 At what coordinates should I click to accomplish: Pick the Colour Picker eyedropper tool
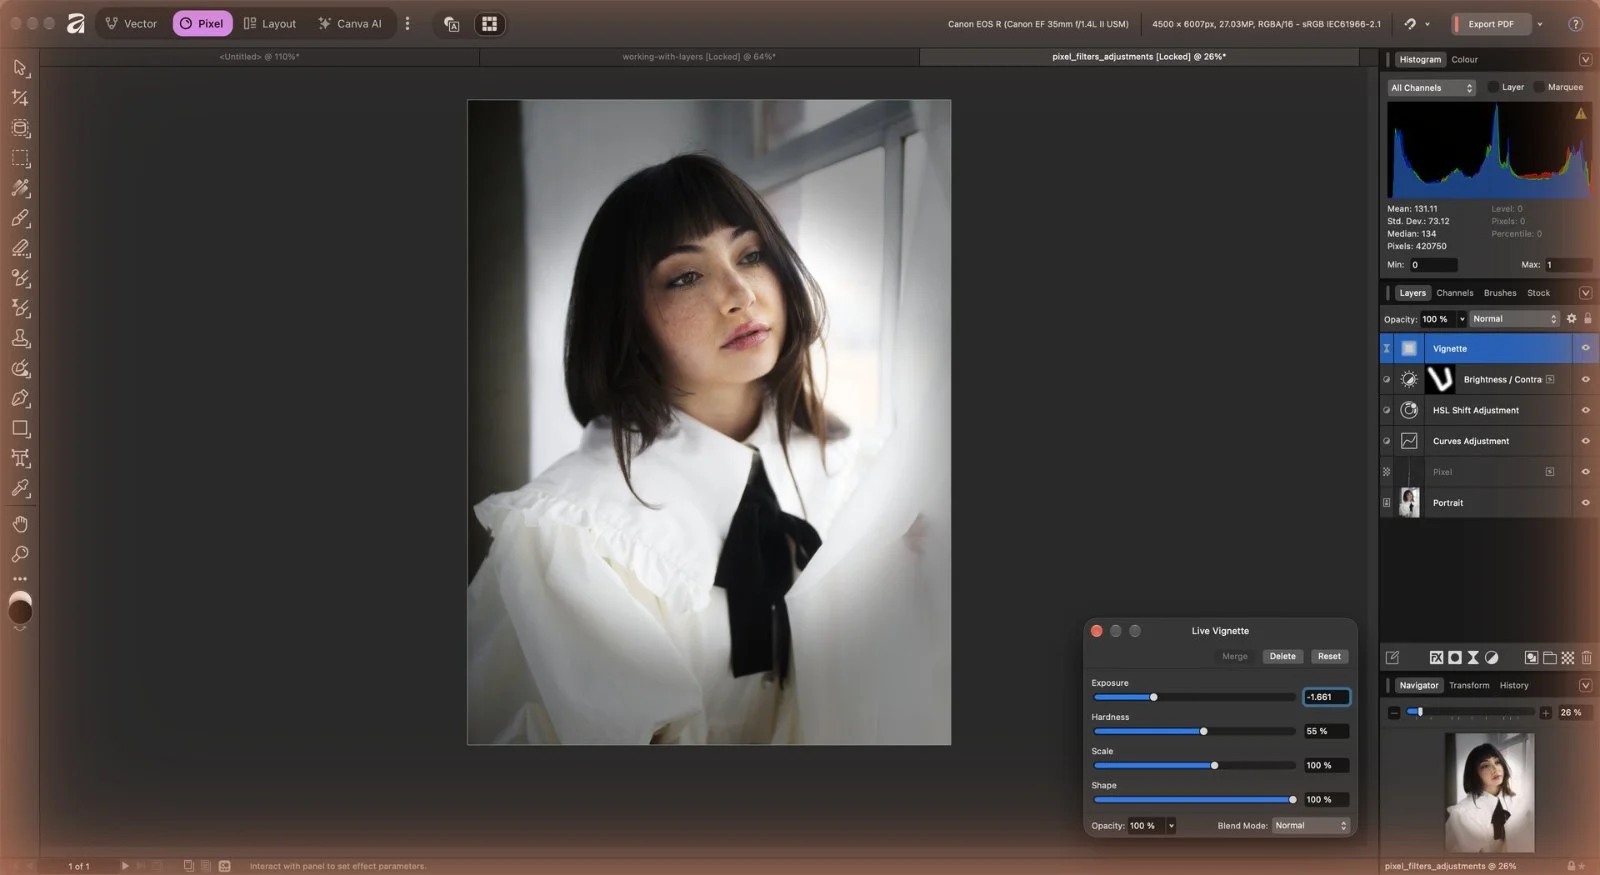coord(20,488)
